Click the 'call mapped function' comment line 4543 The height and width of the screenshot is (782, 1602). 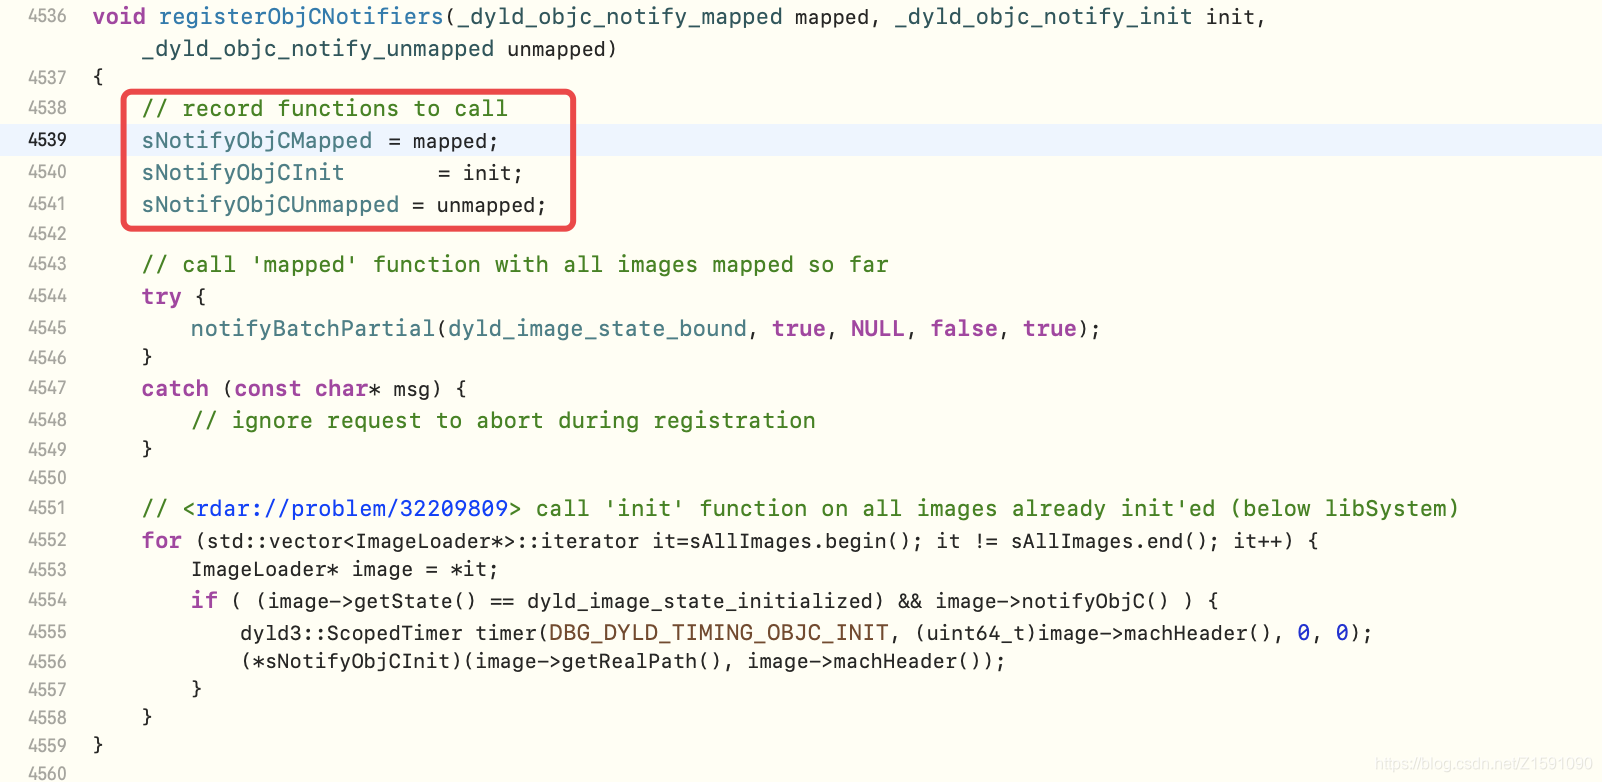[515, 265]
